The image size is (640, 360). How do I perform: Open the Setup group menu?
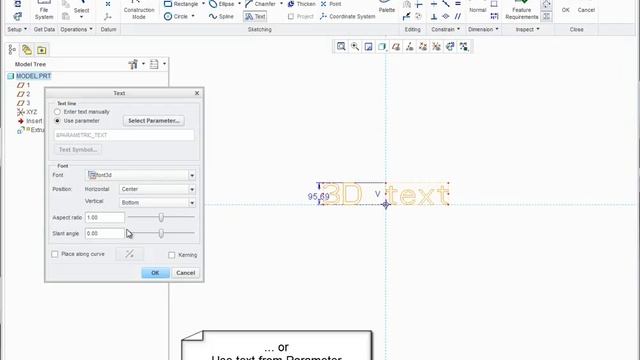click(x=17, y=29)
